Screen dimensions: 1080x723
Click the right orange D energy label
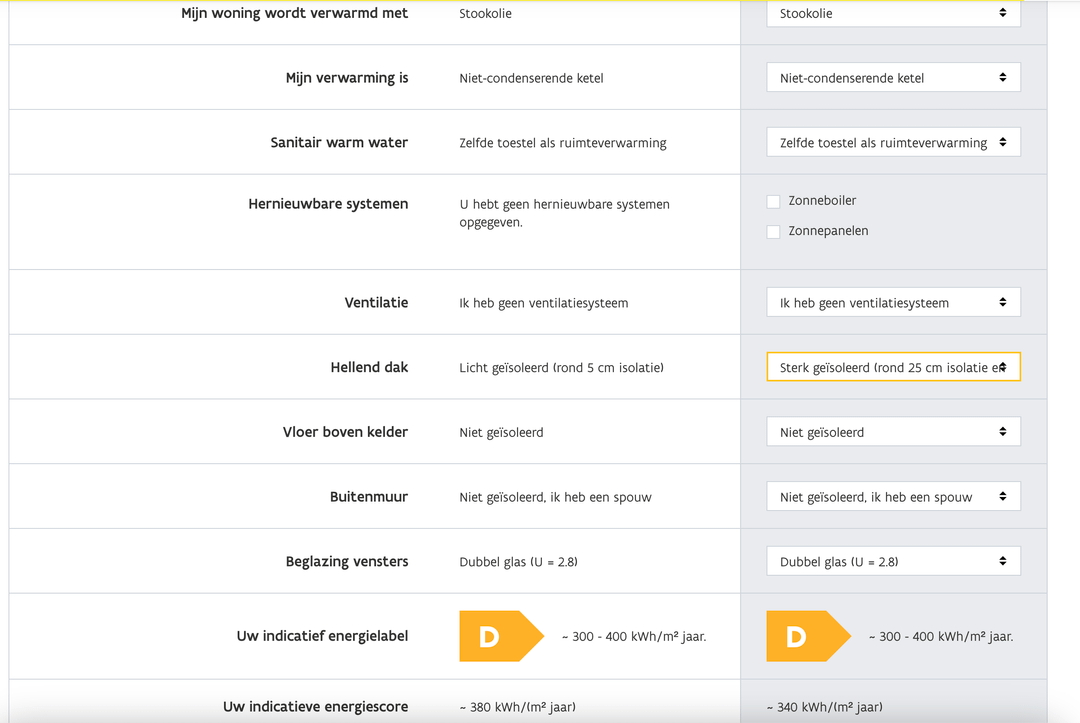[x=809, y=636]
